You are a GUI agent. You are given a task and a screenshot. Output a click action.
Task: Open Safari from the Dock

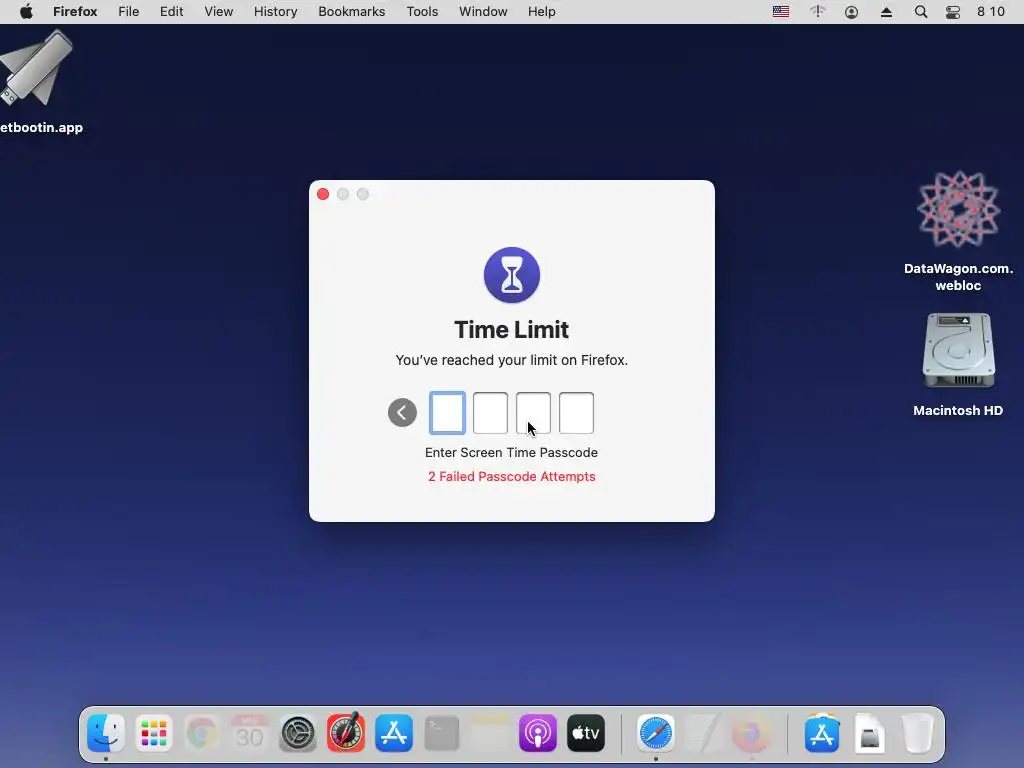pos(655,733)
